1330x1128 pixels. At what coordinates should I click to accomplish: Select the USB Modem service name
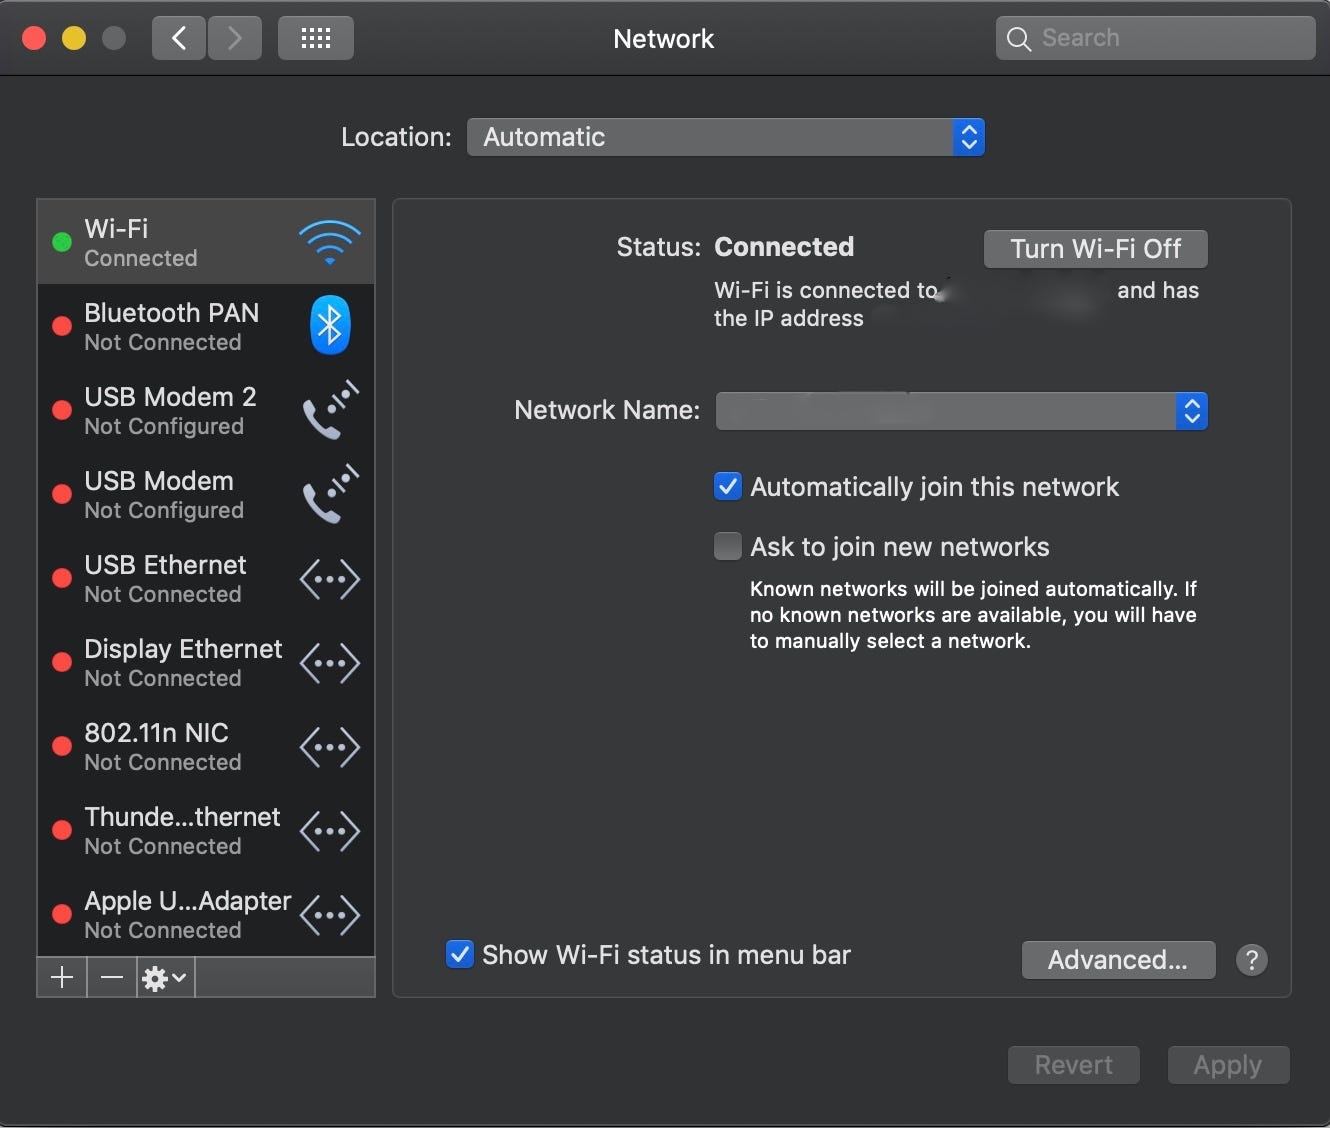(x=159, y=481)
